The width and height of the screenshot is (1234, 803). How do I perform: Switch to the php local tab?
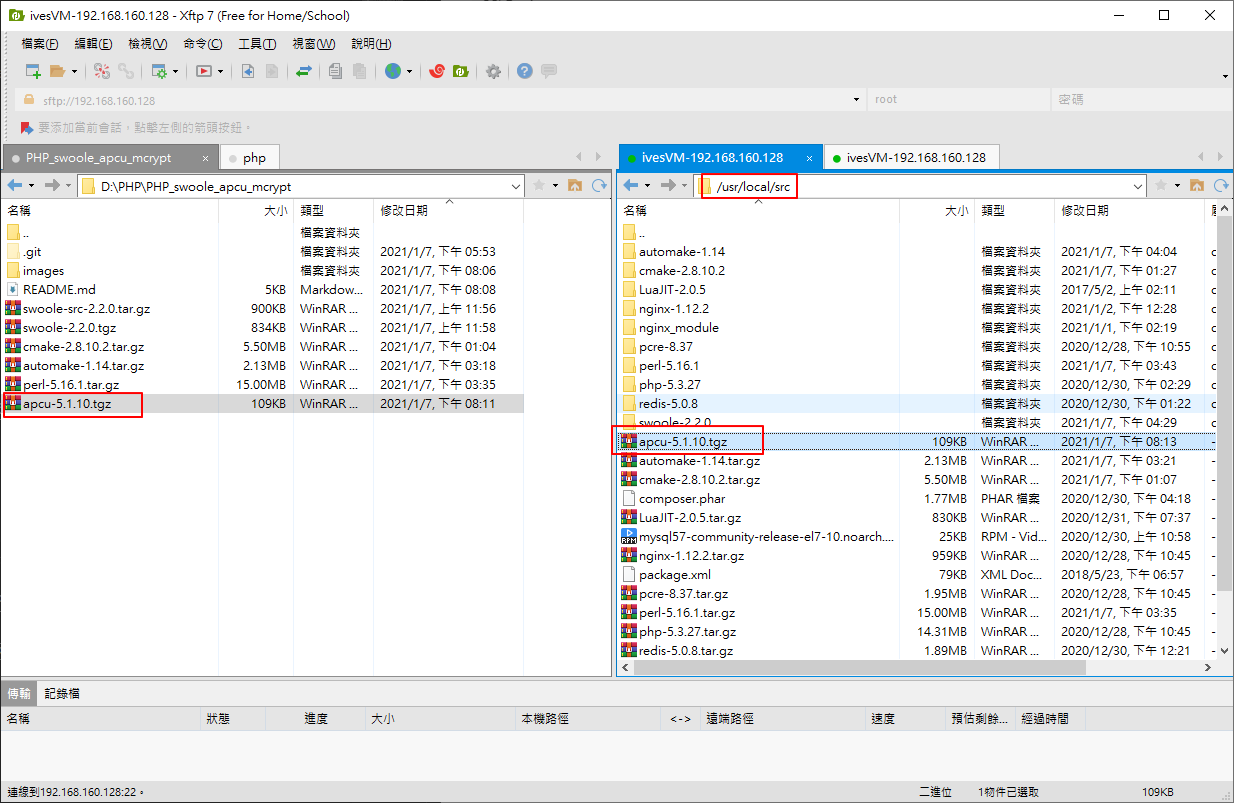pos(248,158)
